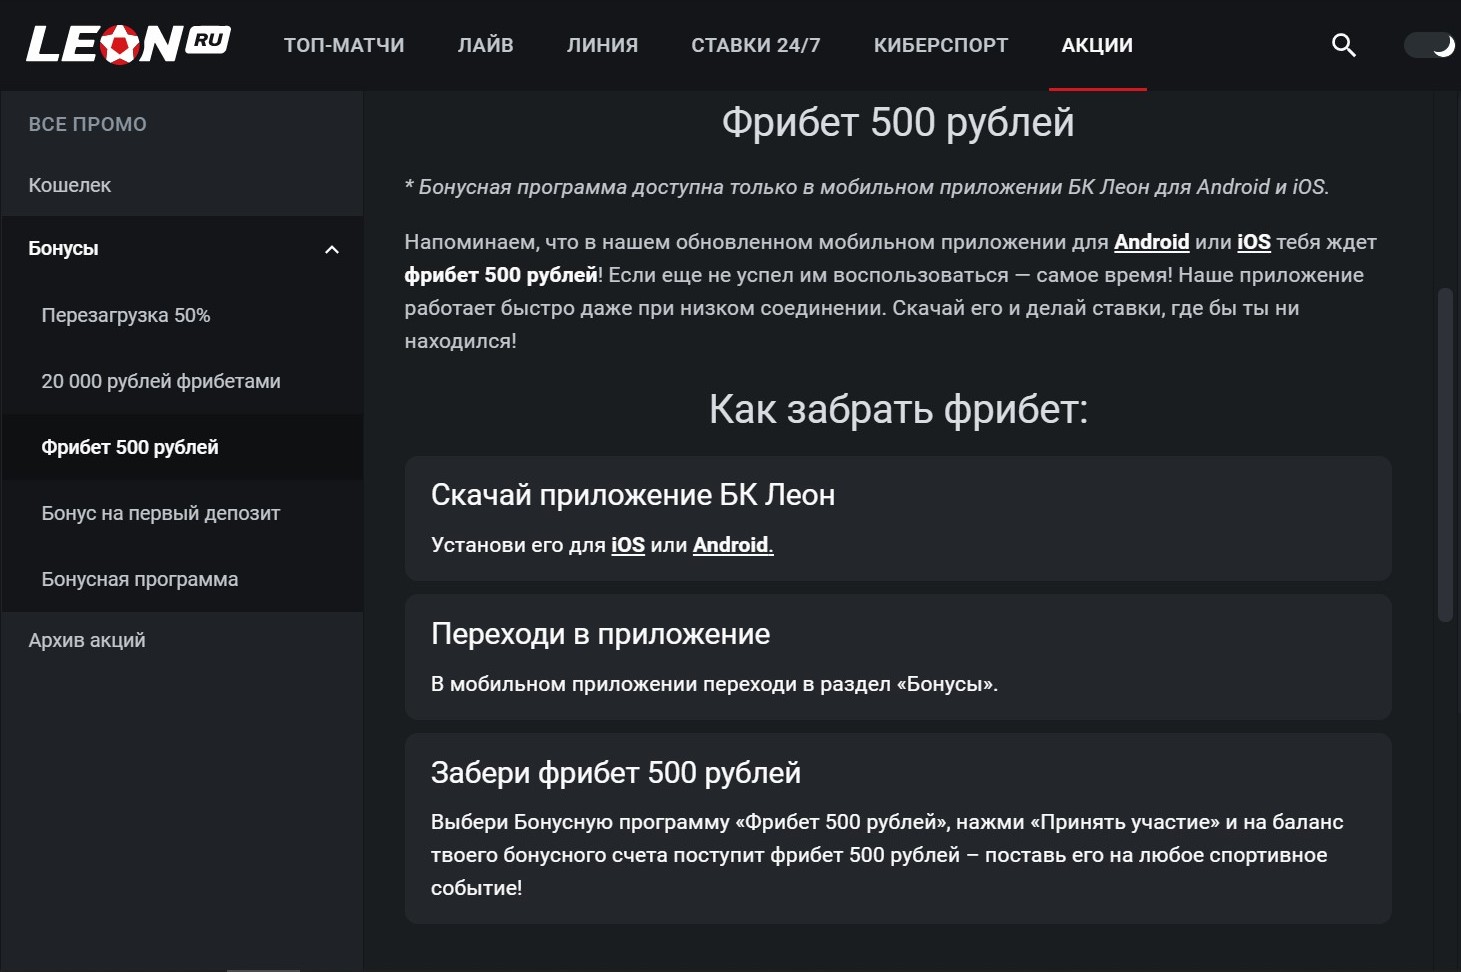This screenshot has width=1461, height=972.
Task: Click Android link in Скачай приложение card
Action: (733, 545)
